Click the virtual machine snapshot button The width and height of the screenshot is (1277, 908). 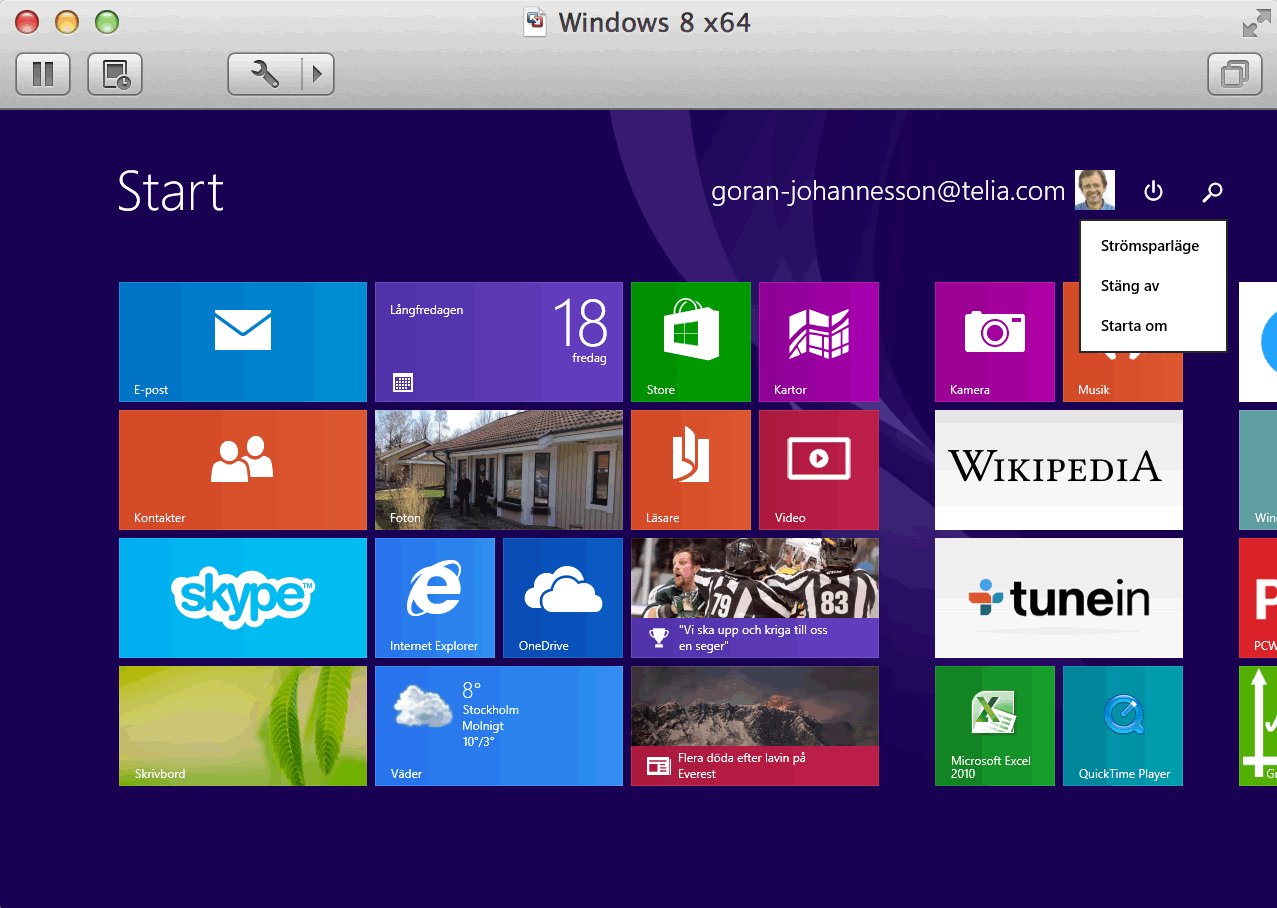(x=115, y=74)
